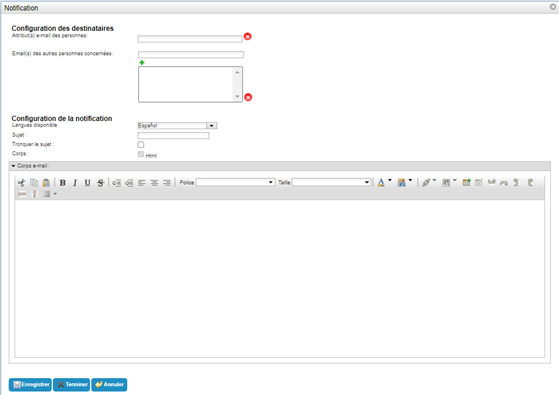Remove the e-mail attribute with red X
This screenshot has height=395, width=559.
pyautogui.click(x=247, y=36)
